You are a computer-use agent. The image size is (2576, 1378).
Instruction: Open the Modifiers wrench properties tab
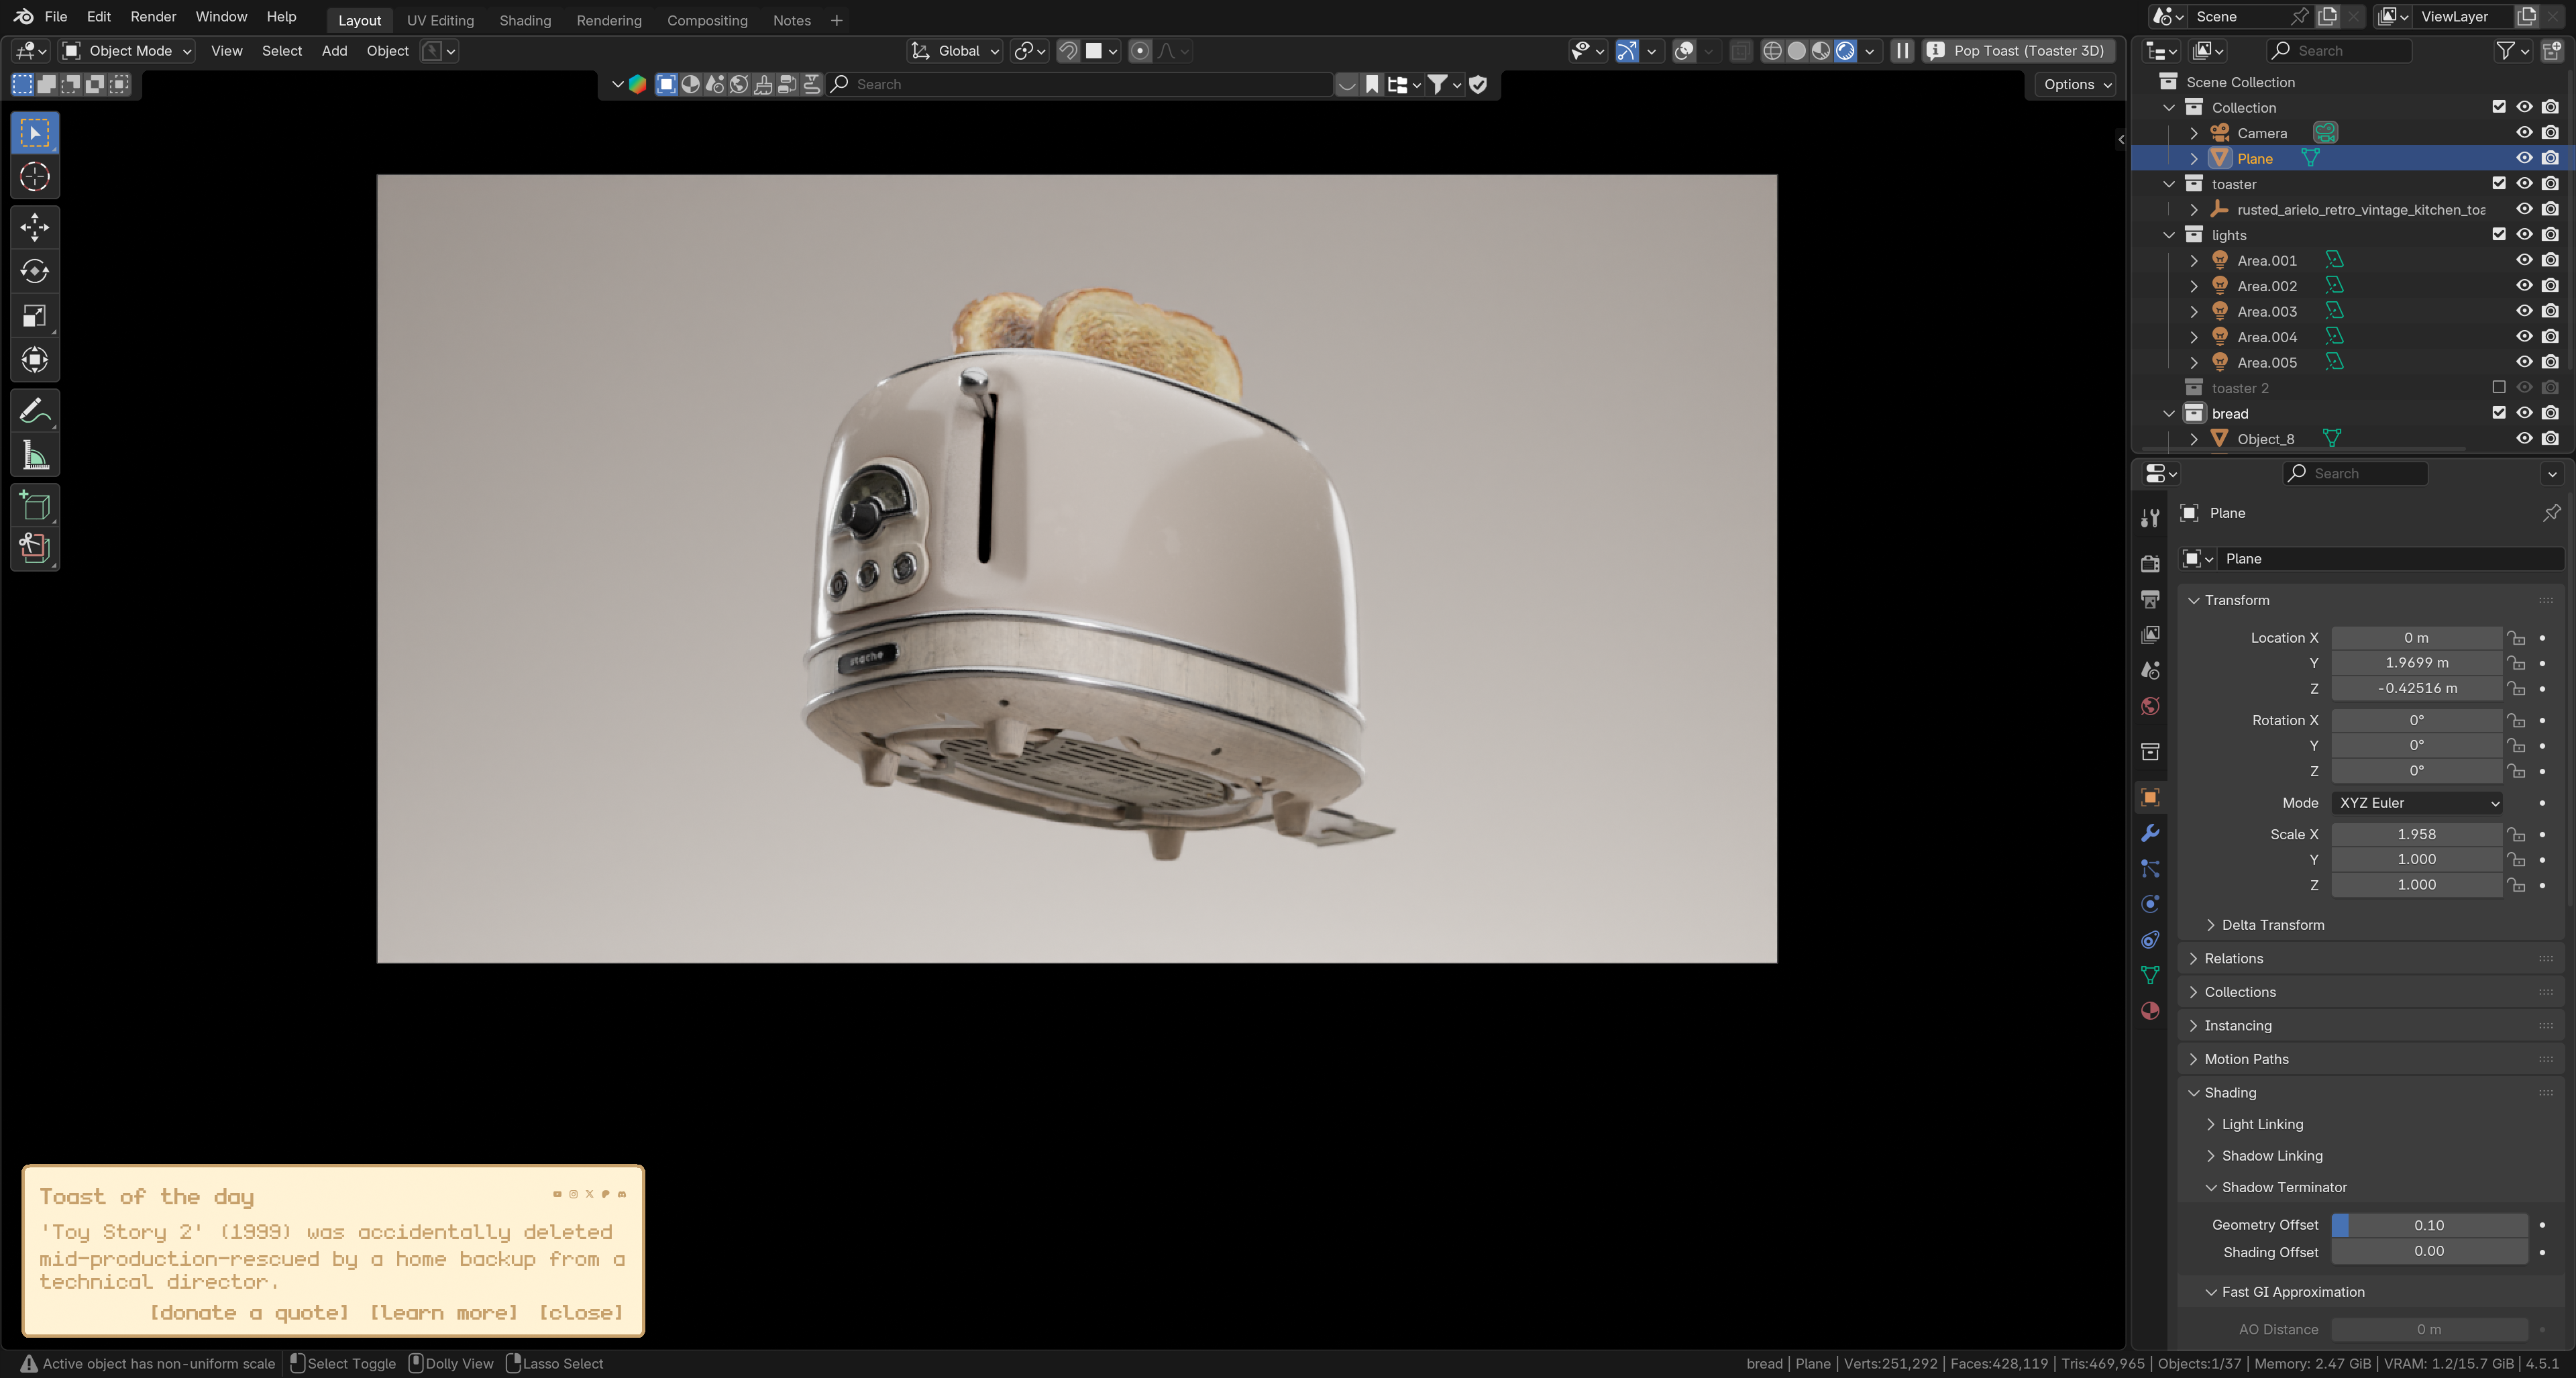(x=2150, y=833)
